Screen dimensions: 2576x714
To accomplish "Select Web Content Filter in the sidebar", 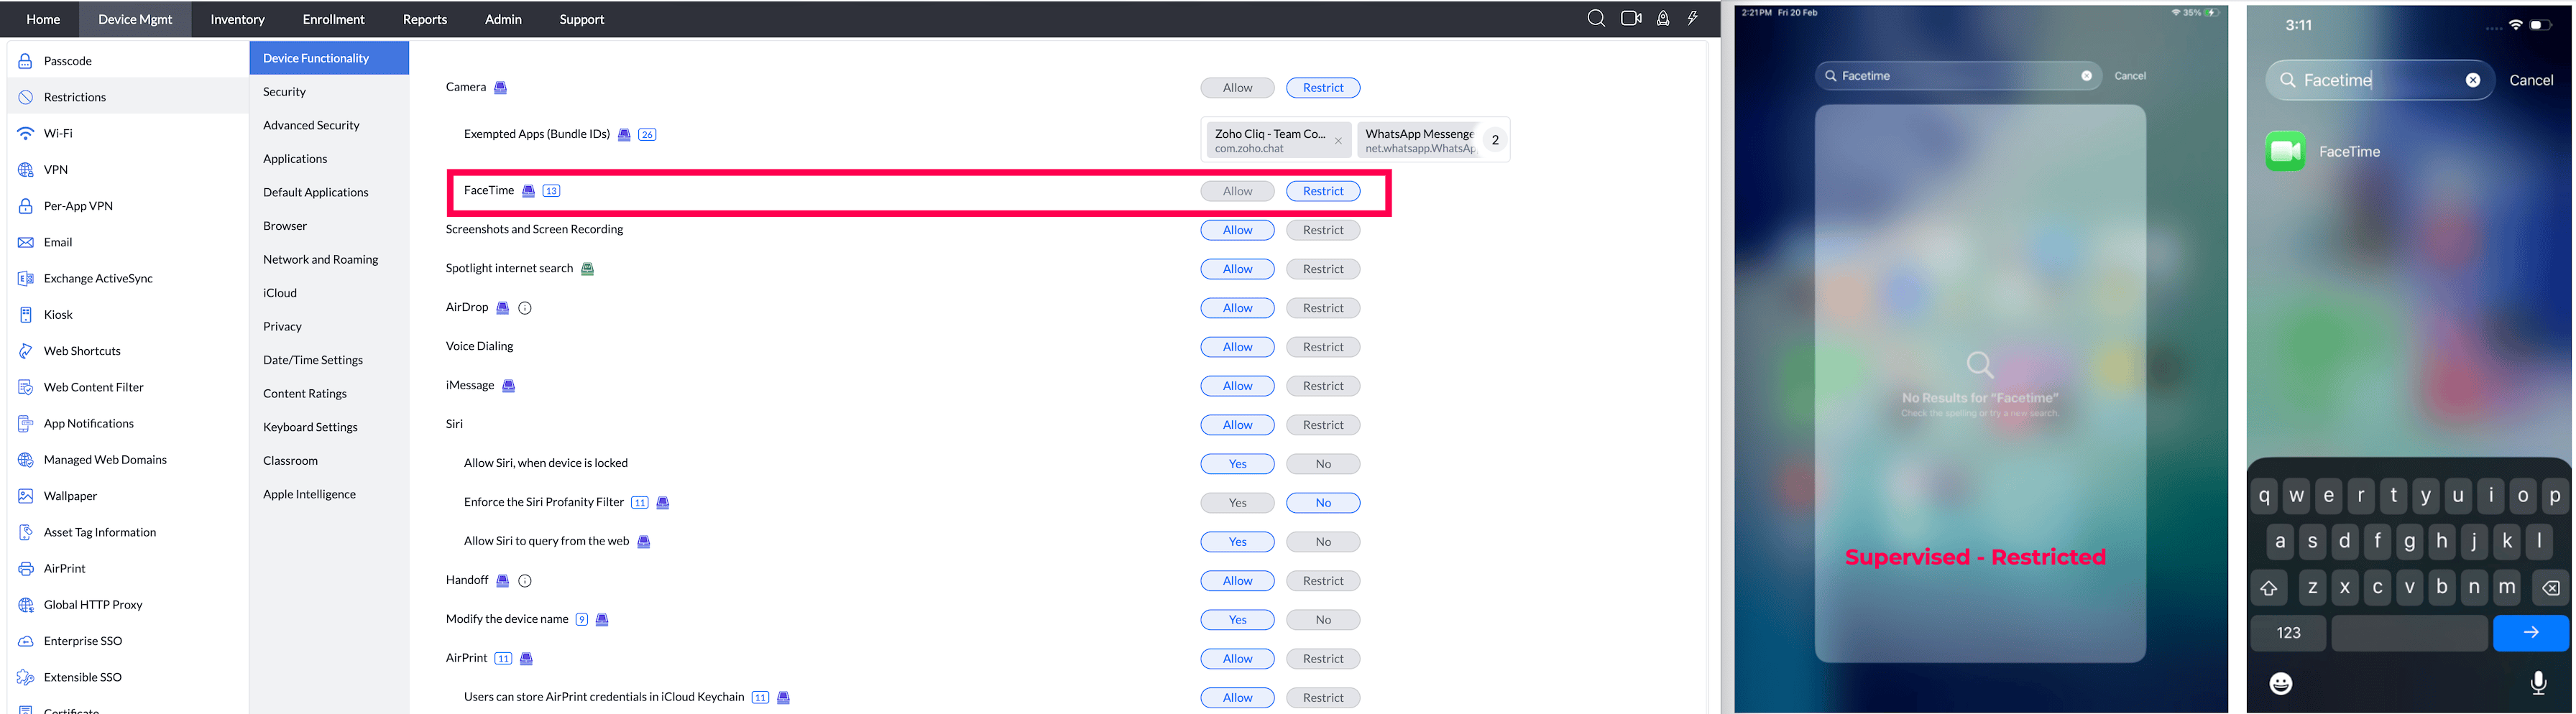I will 128,387.
